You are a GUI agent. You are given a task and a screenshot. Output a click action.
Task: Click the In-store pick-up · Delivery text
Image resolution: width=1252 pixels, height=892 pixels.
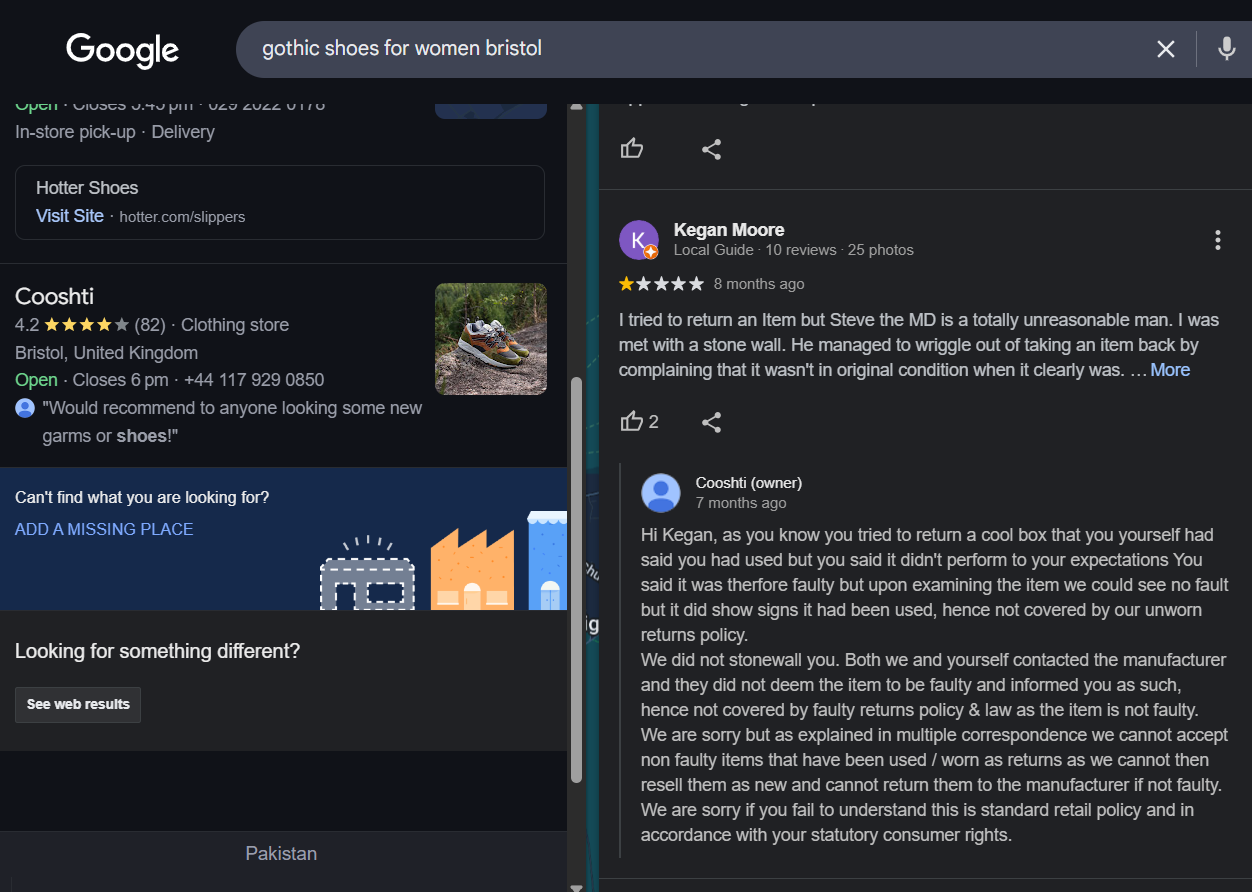pyautogui.click(x=115, y=132)
